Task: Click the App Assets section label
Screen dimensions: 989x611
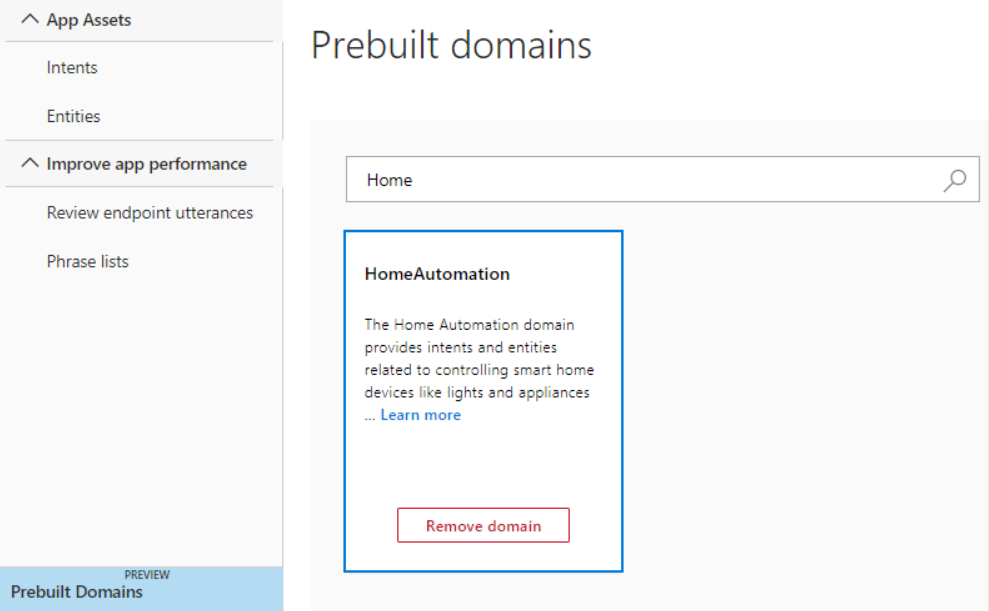Action: tap(88, 20)
